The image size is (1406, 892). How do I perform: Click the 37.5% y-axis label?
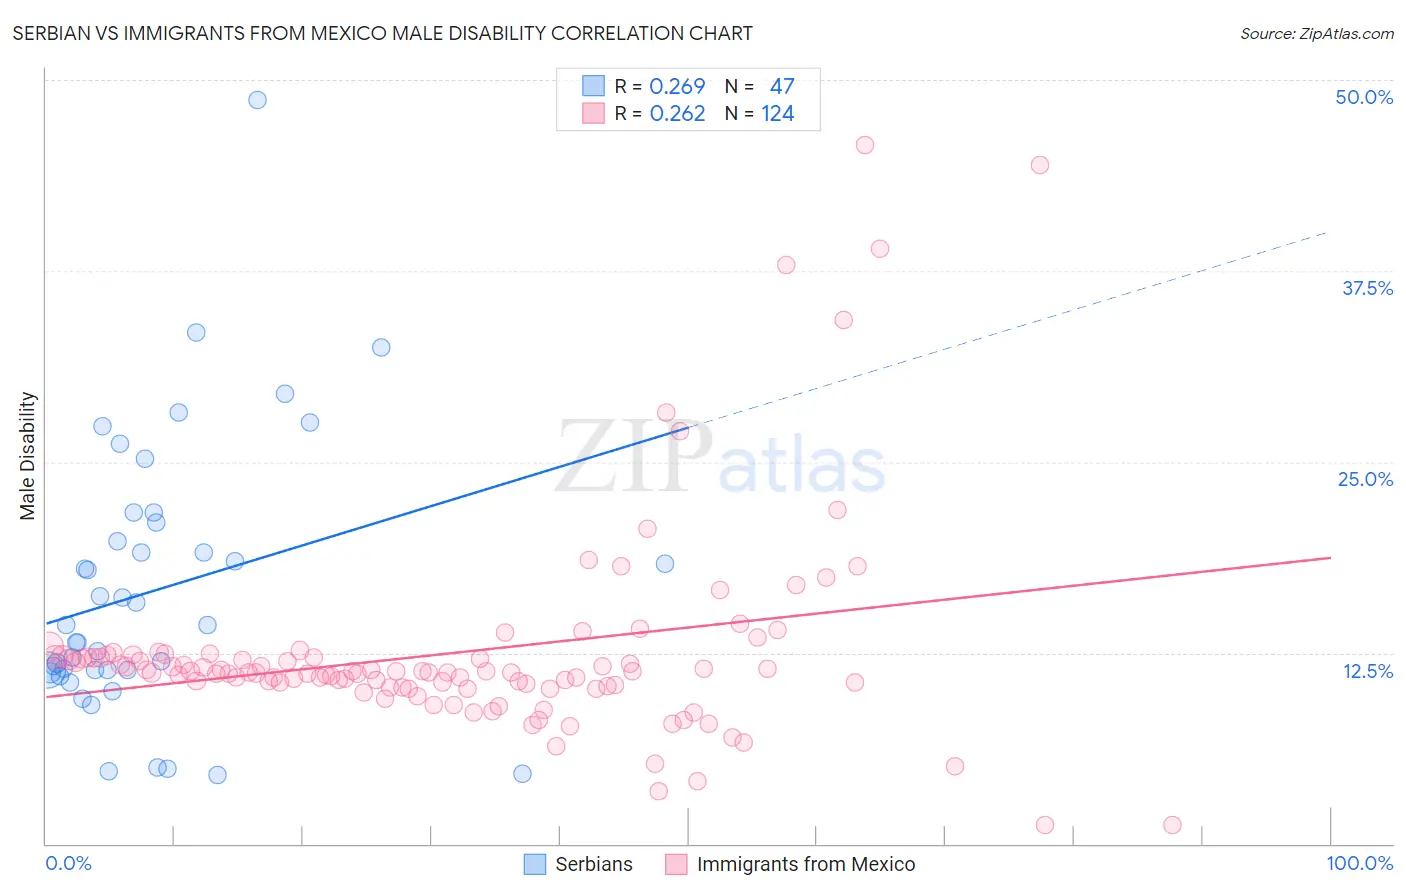point(1367,288)
